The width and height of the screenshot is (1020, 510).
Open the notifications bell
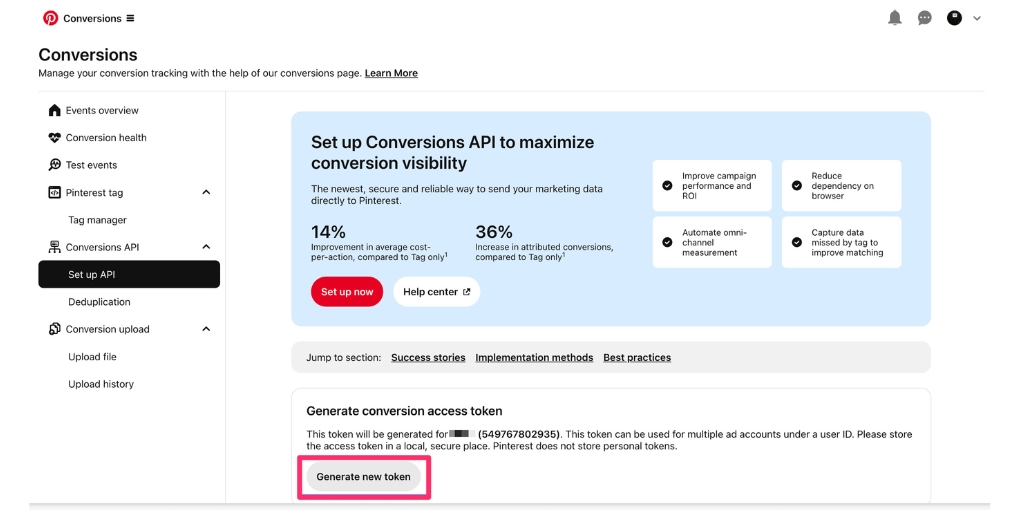(x=895, y=18)
